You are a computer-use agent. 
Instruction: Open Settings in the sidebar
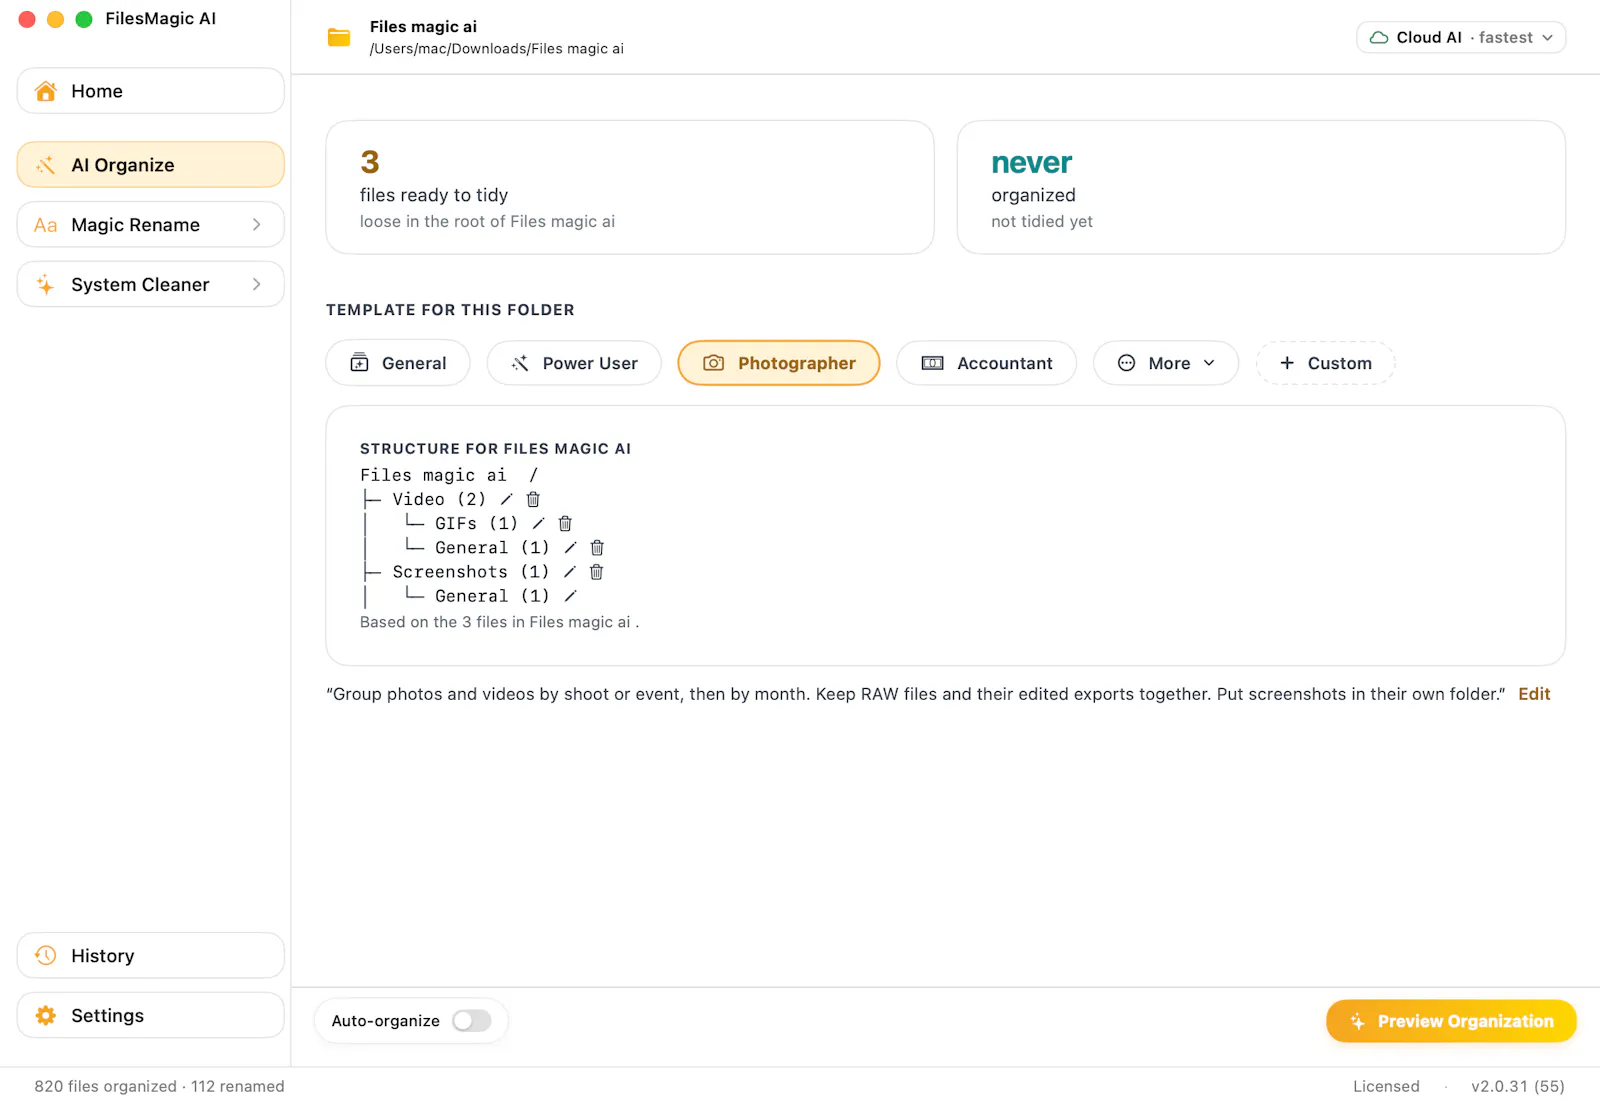(151, 1015)
